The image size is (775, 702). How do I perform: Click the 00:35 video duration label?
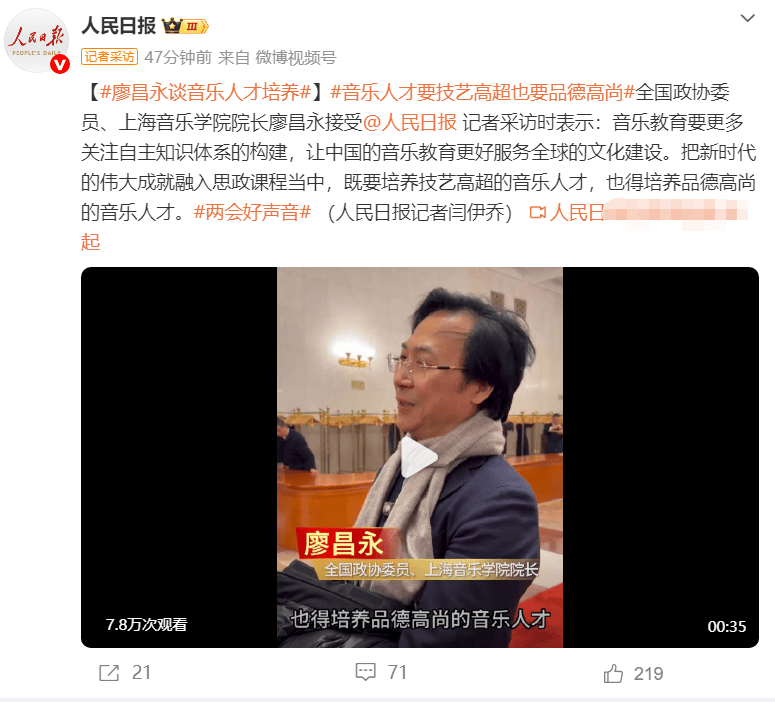click(727, 627)
